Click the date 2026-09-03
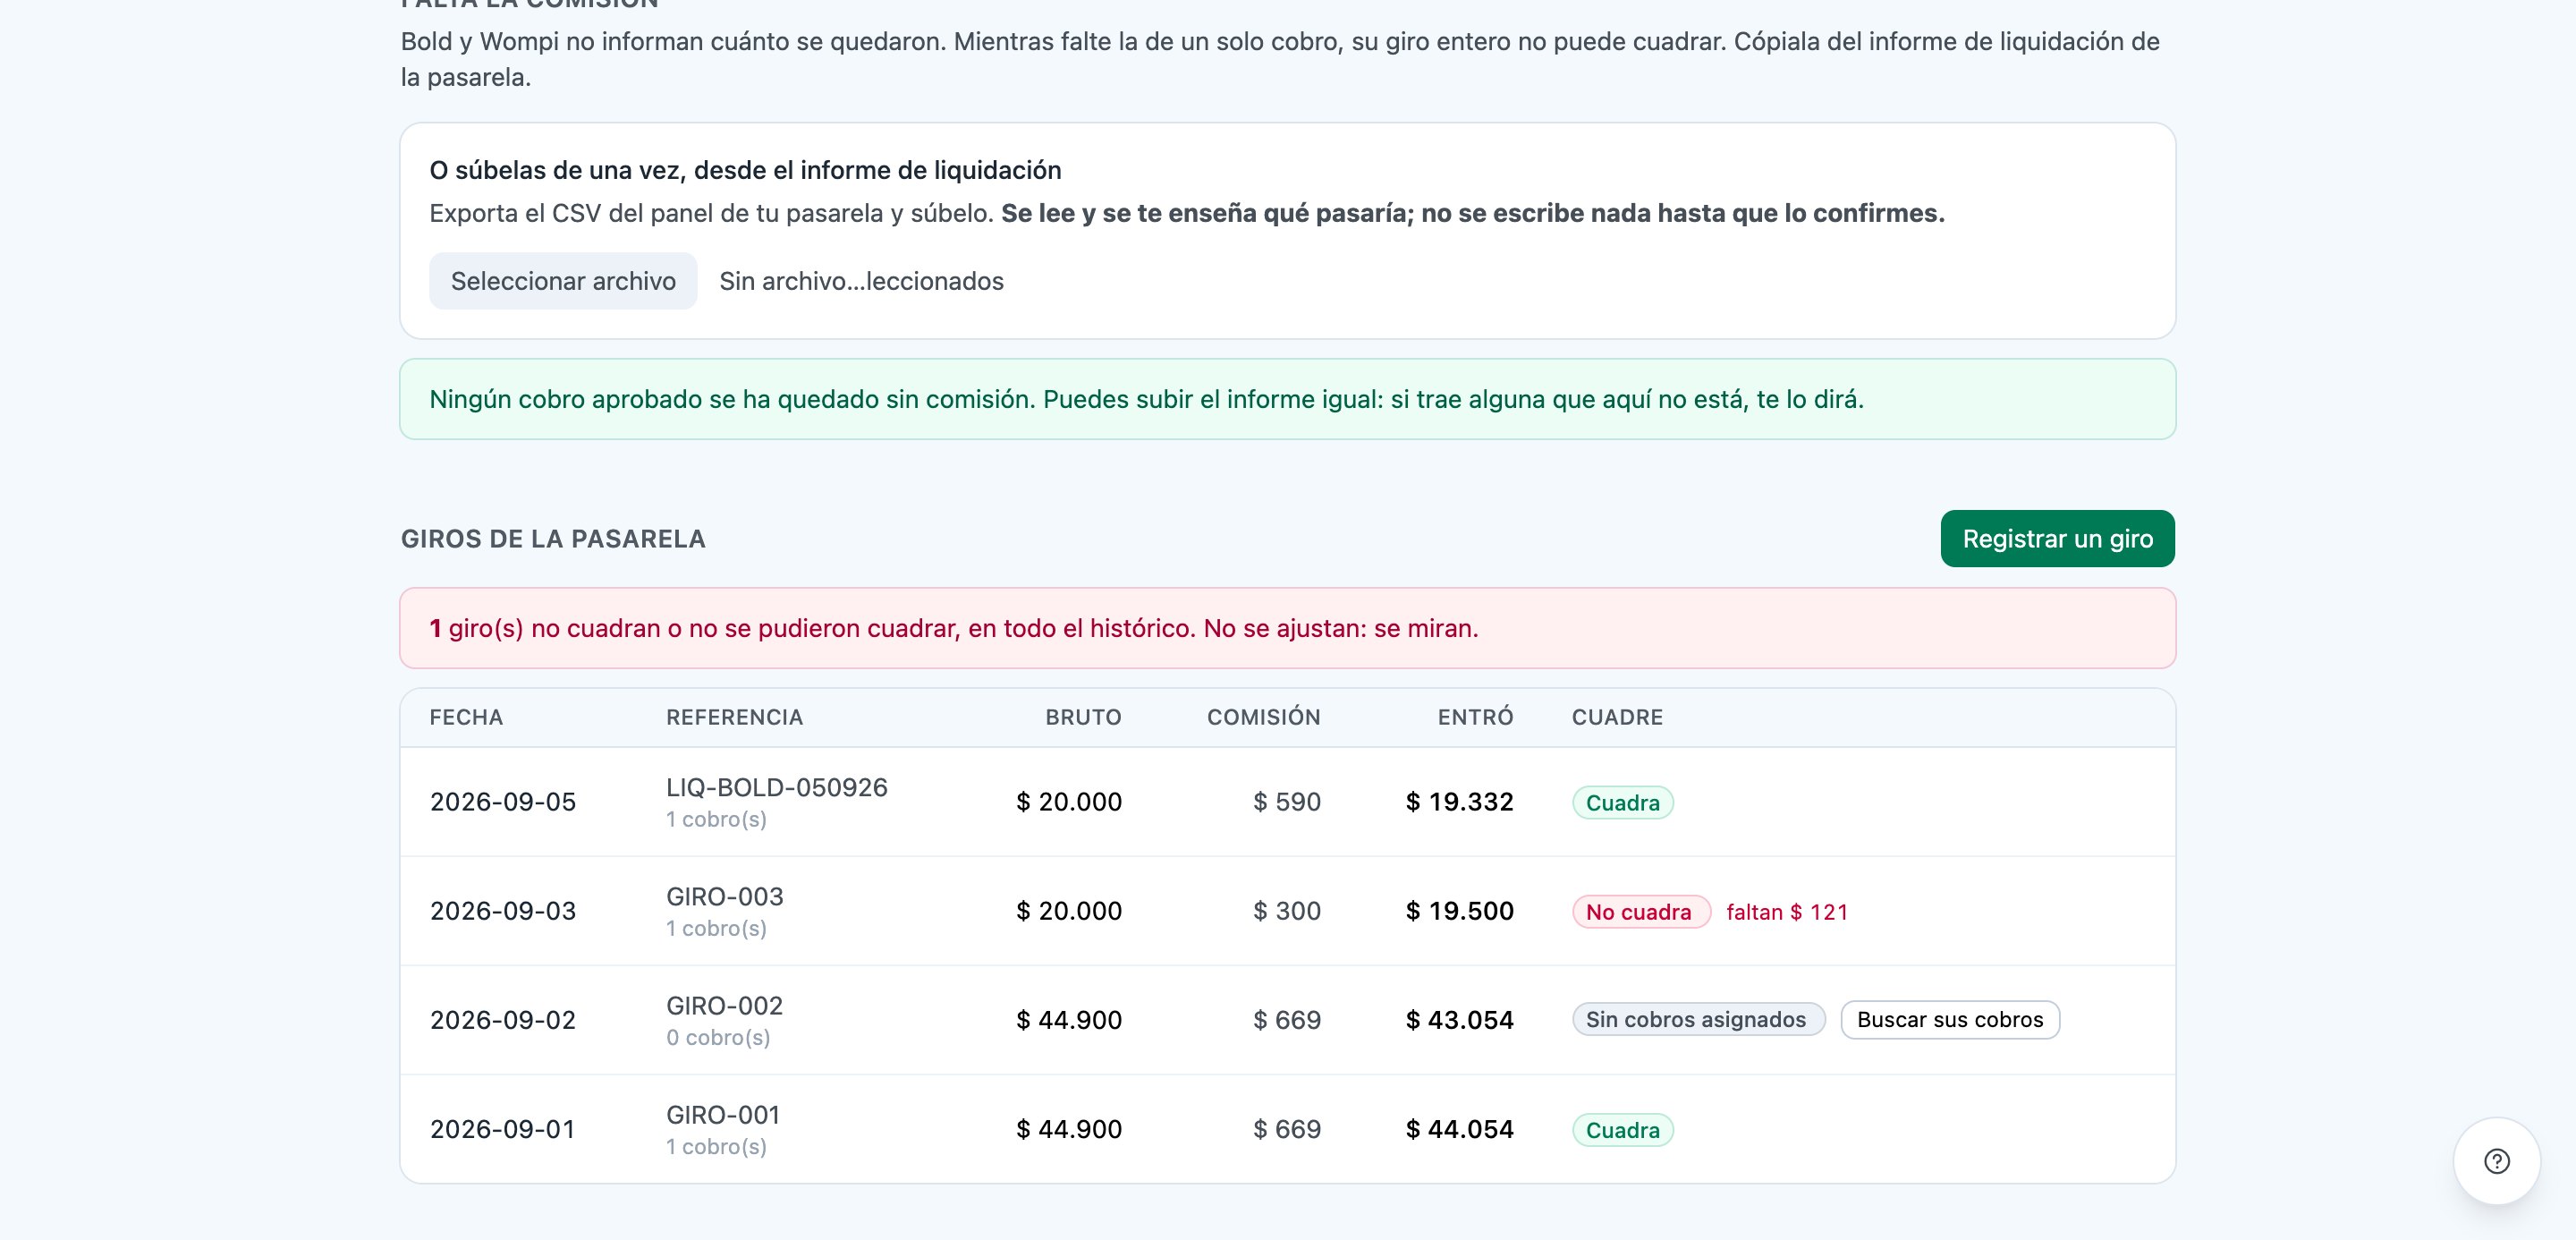The width and height of the screenshot is (2576, 1240). click(503, 911)
